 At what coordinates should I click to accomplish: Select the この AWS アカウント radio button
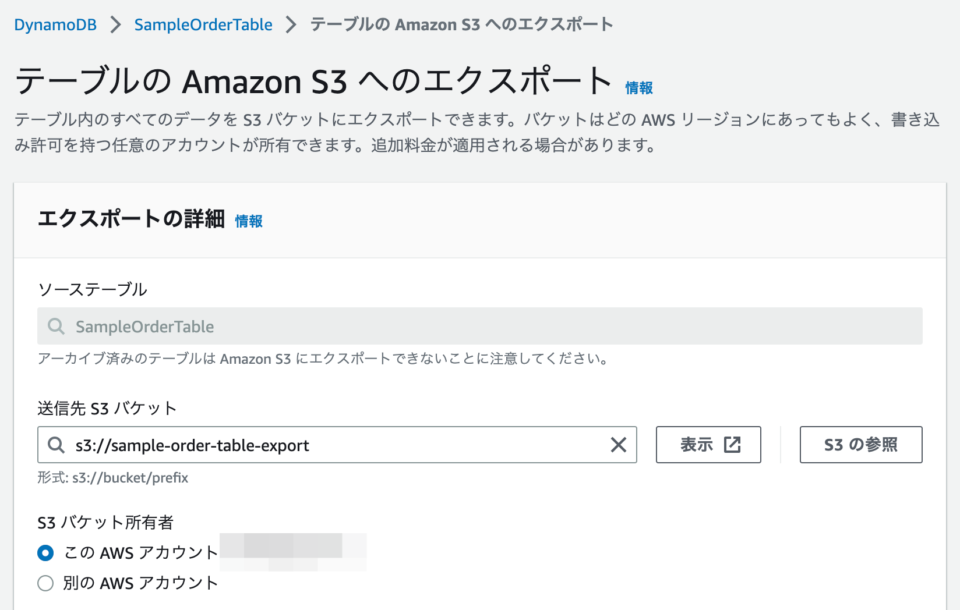coord(45,553)
